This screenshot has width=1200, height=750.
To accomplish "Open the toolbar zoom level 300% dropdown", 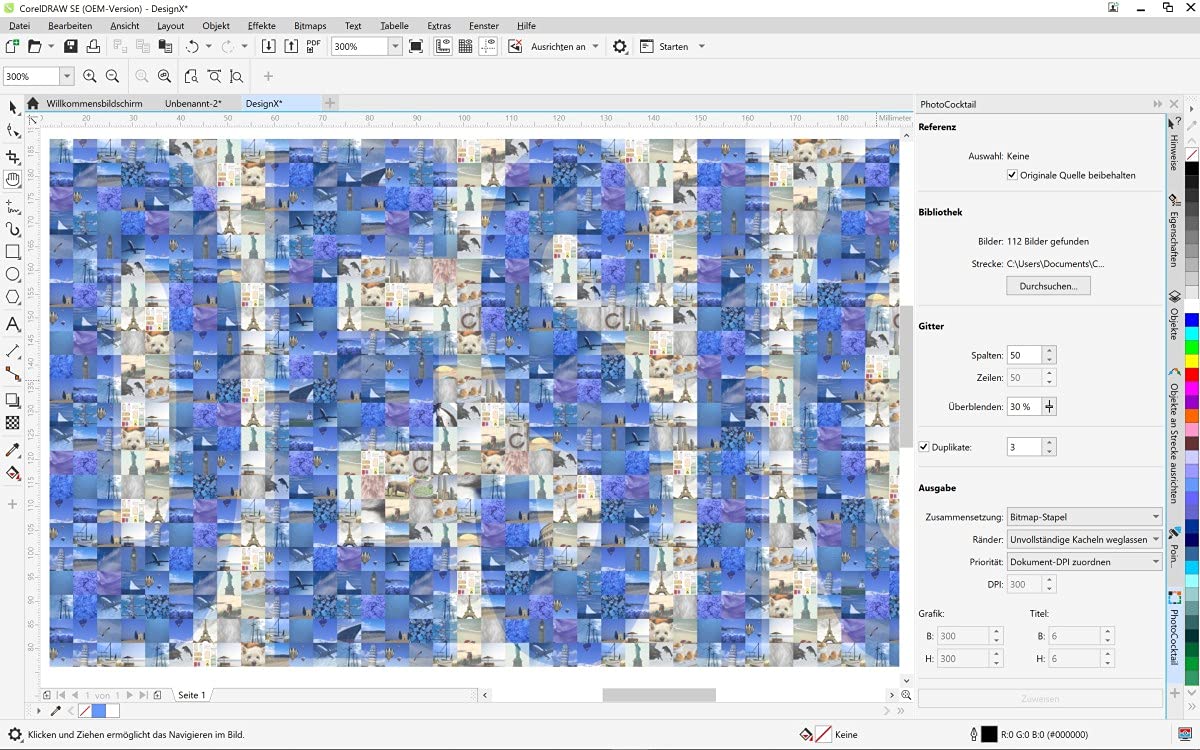I will click(x=395, y=46).
